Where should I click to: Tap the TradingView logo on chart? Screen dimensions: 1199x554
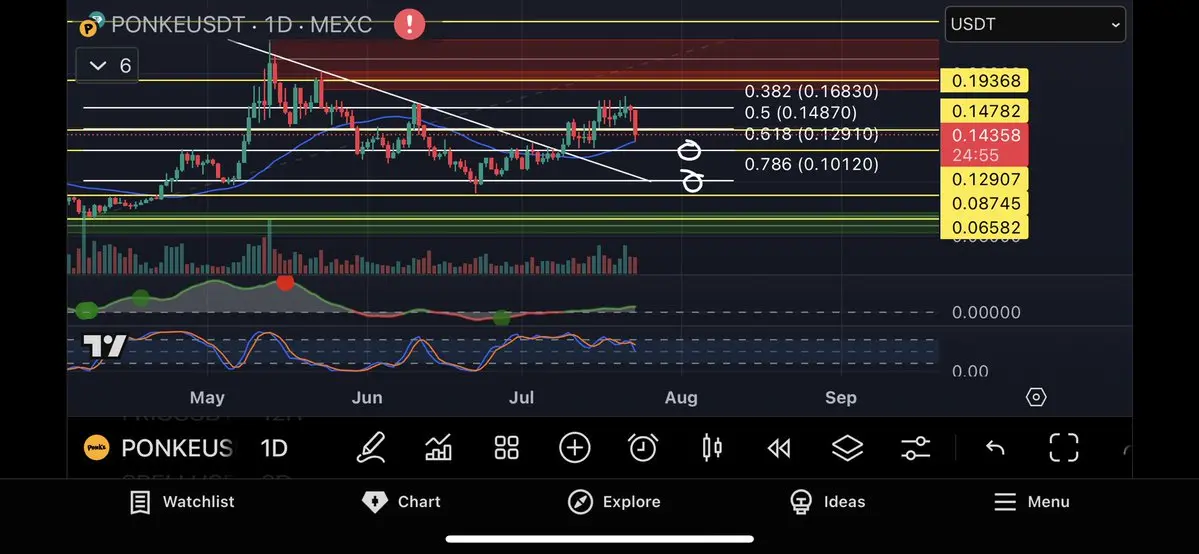tap(104, 347)
